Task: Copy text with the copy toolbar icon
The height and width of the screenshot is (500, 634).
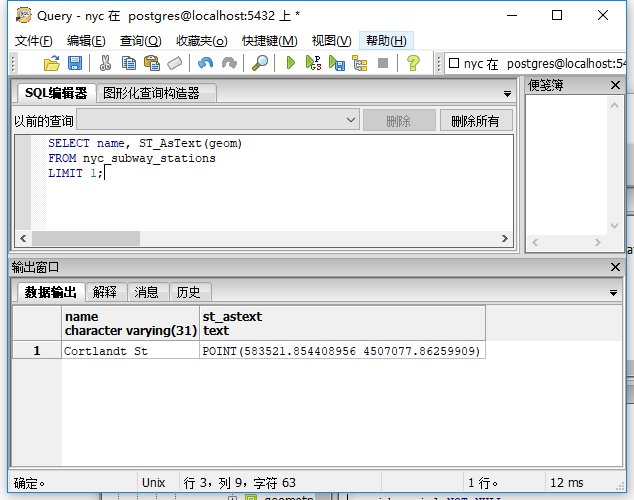Action: [x=129, y=63]
